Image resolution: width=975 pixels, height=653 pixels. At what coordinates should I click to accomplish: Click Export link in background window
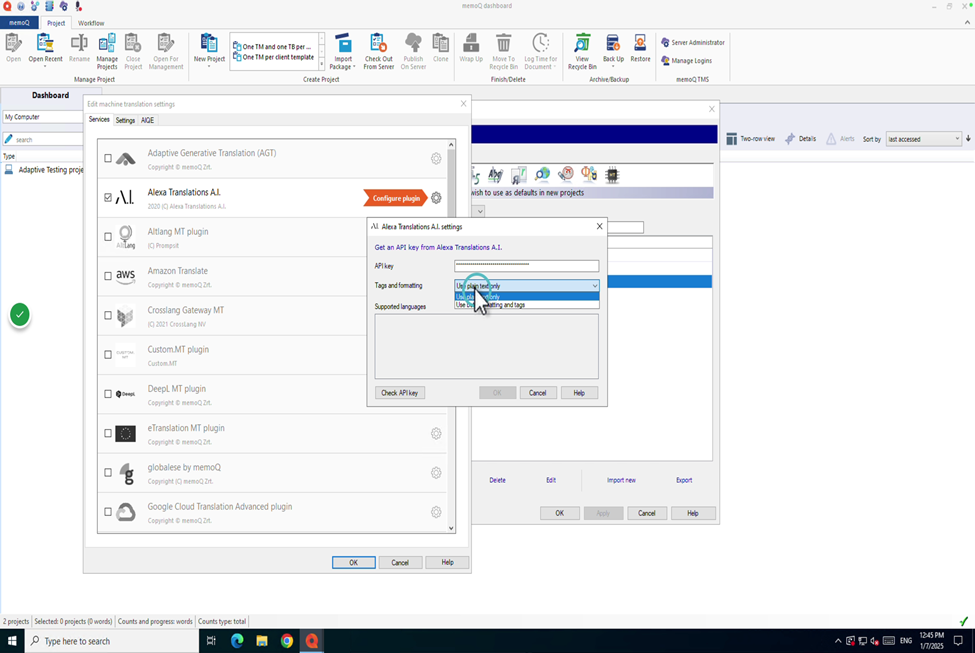(683, 480)
